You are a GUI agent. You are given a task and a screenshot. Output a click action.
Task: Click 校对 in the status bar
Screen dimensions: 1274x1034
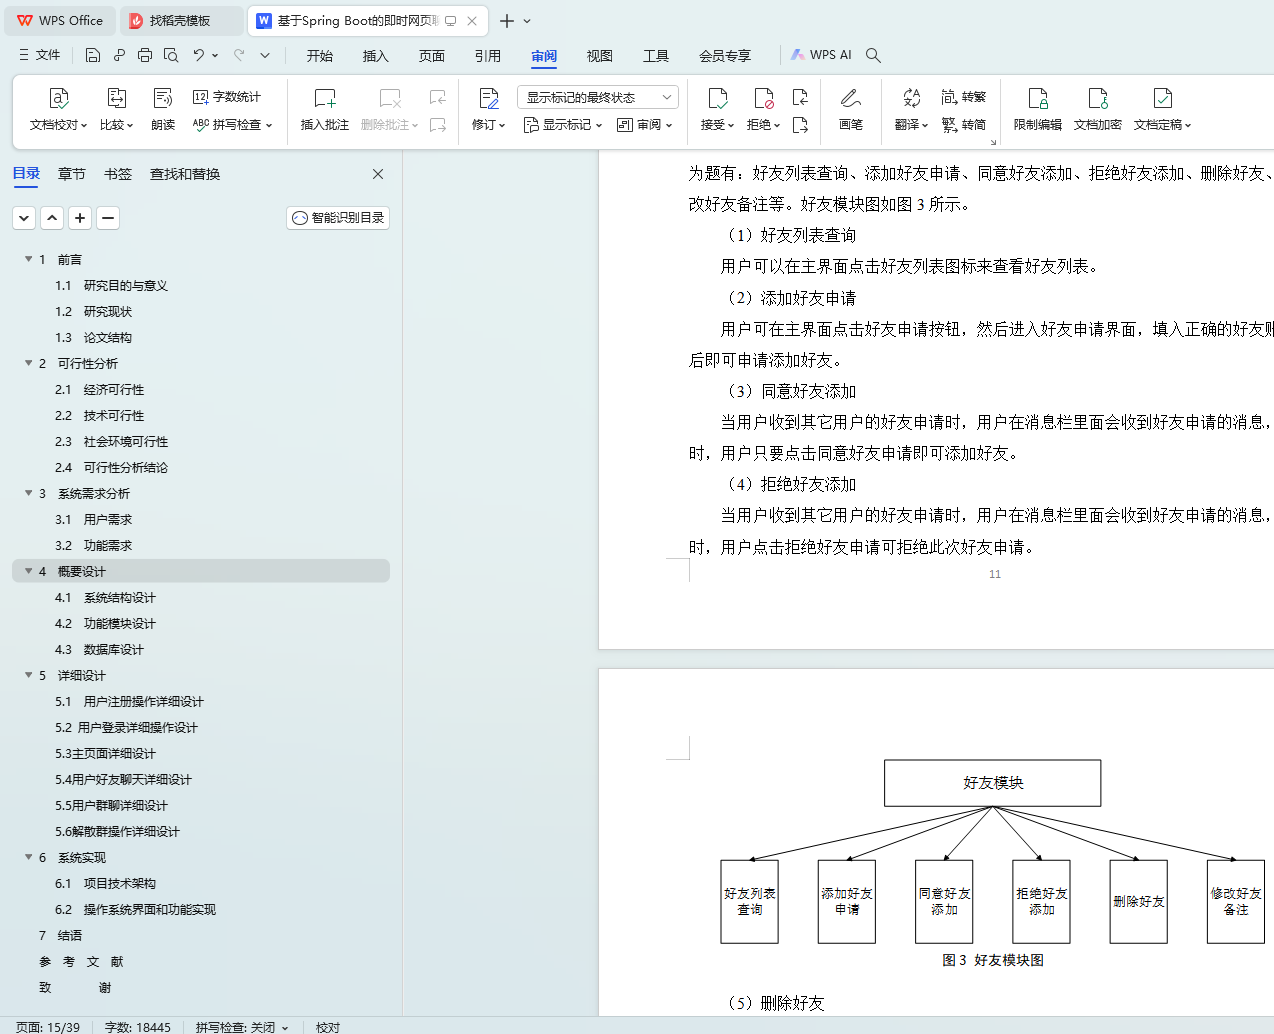coord(328,1027)
